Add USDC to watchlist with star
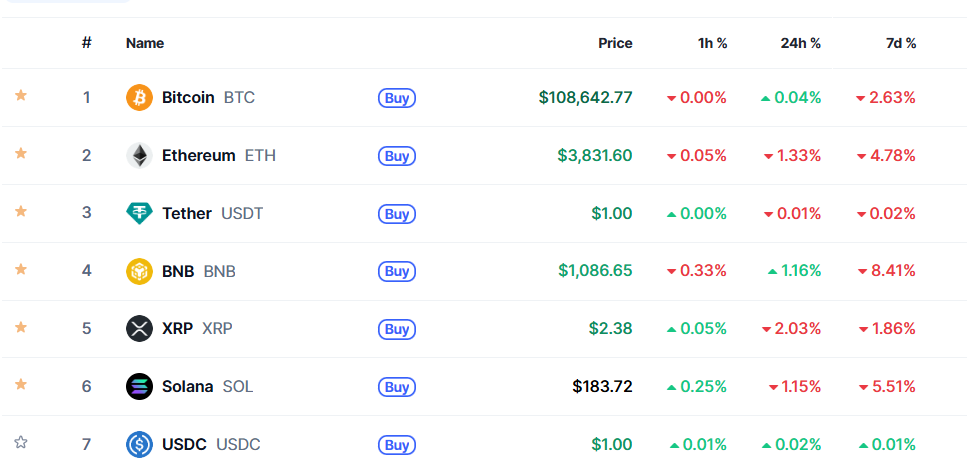The width and height of the screenshot is (967, 472). click(21, 442)
